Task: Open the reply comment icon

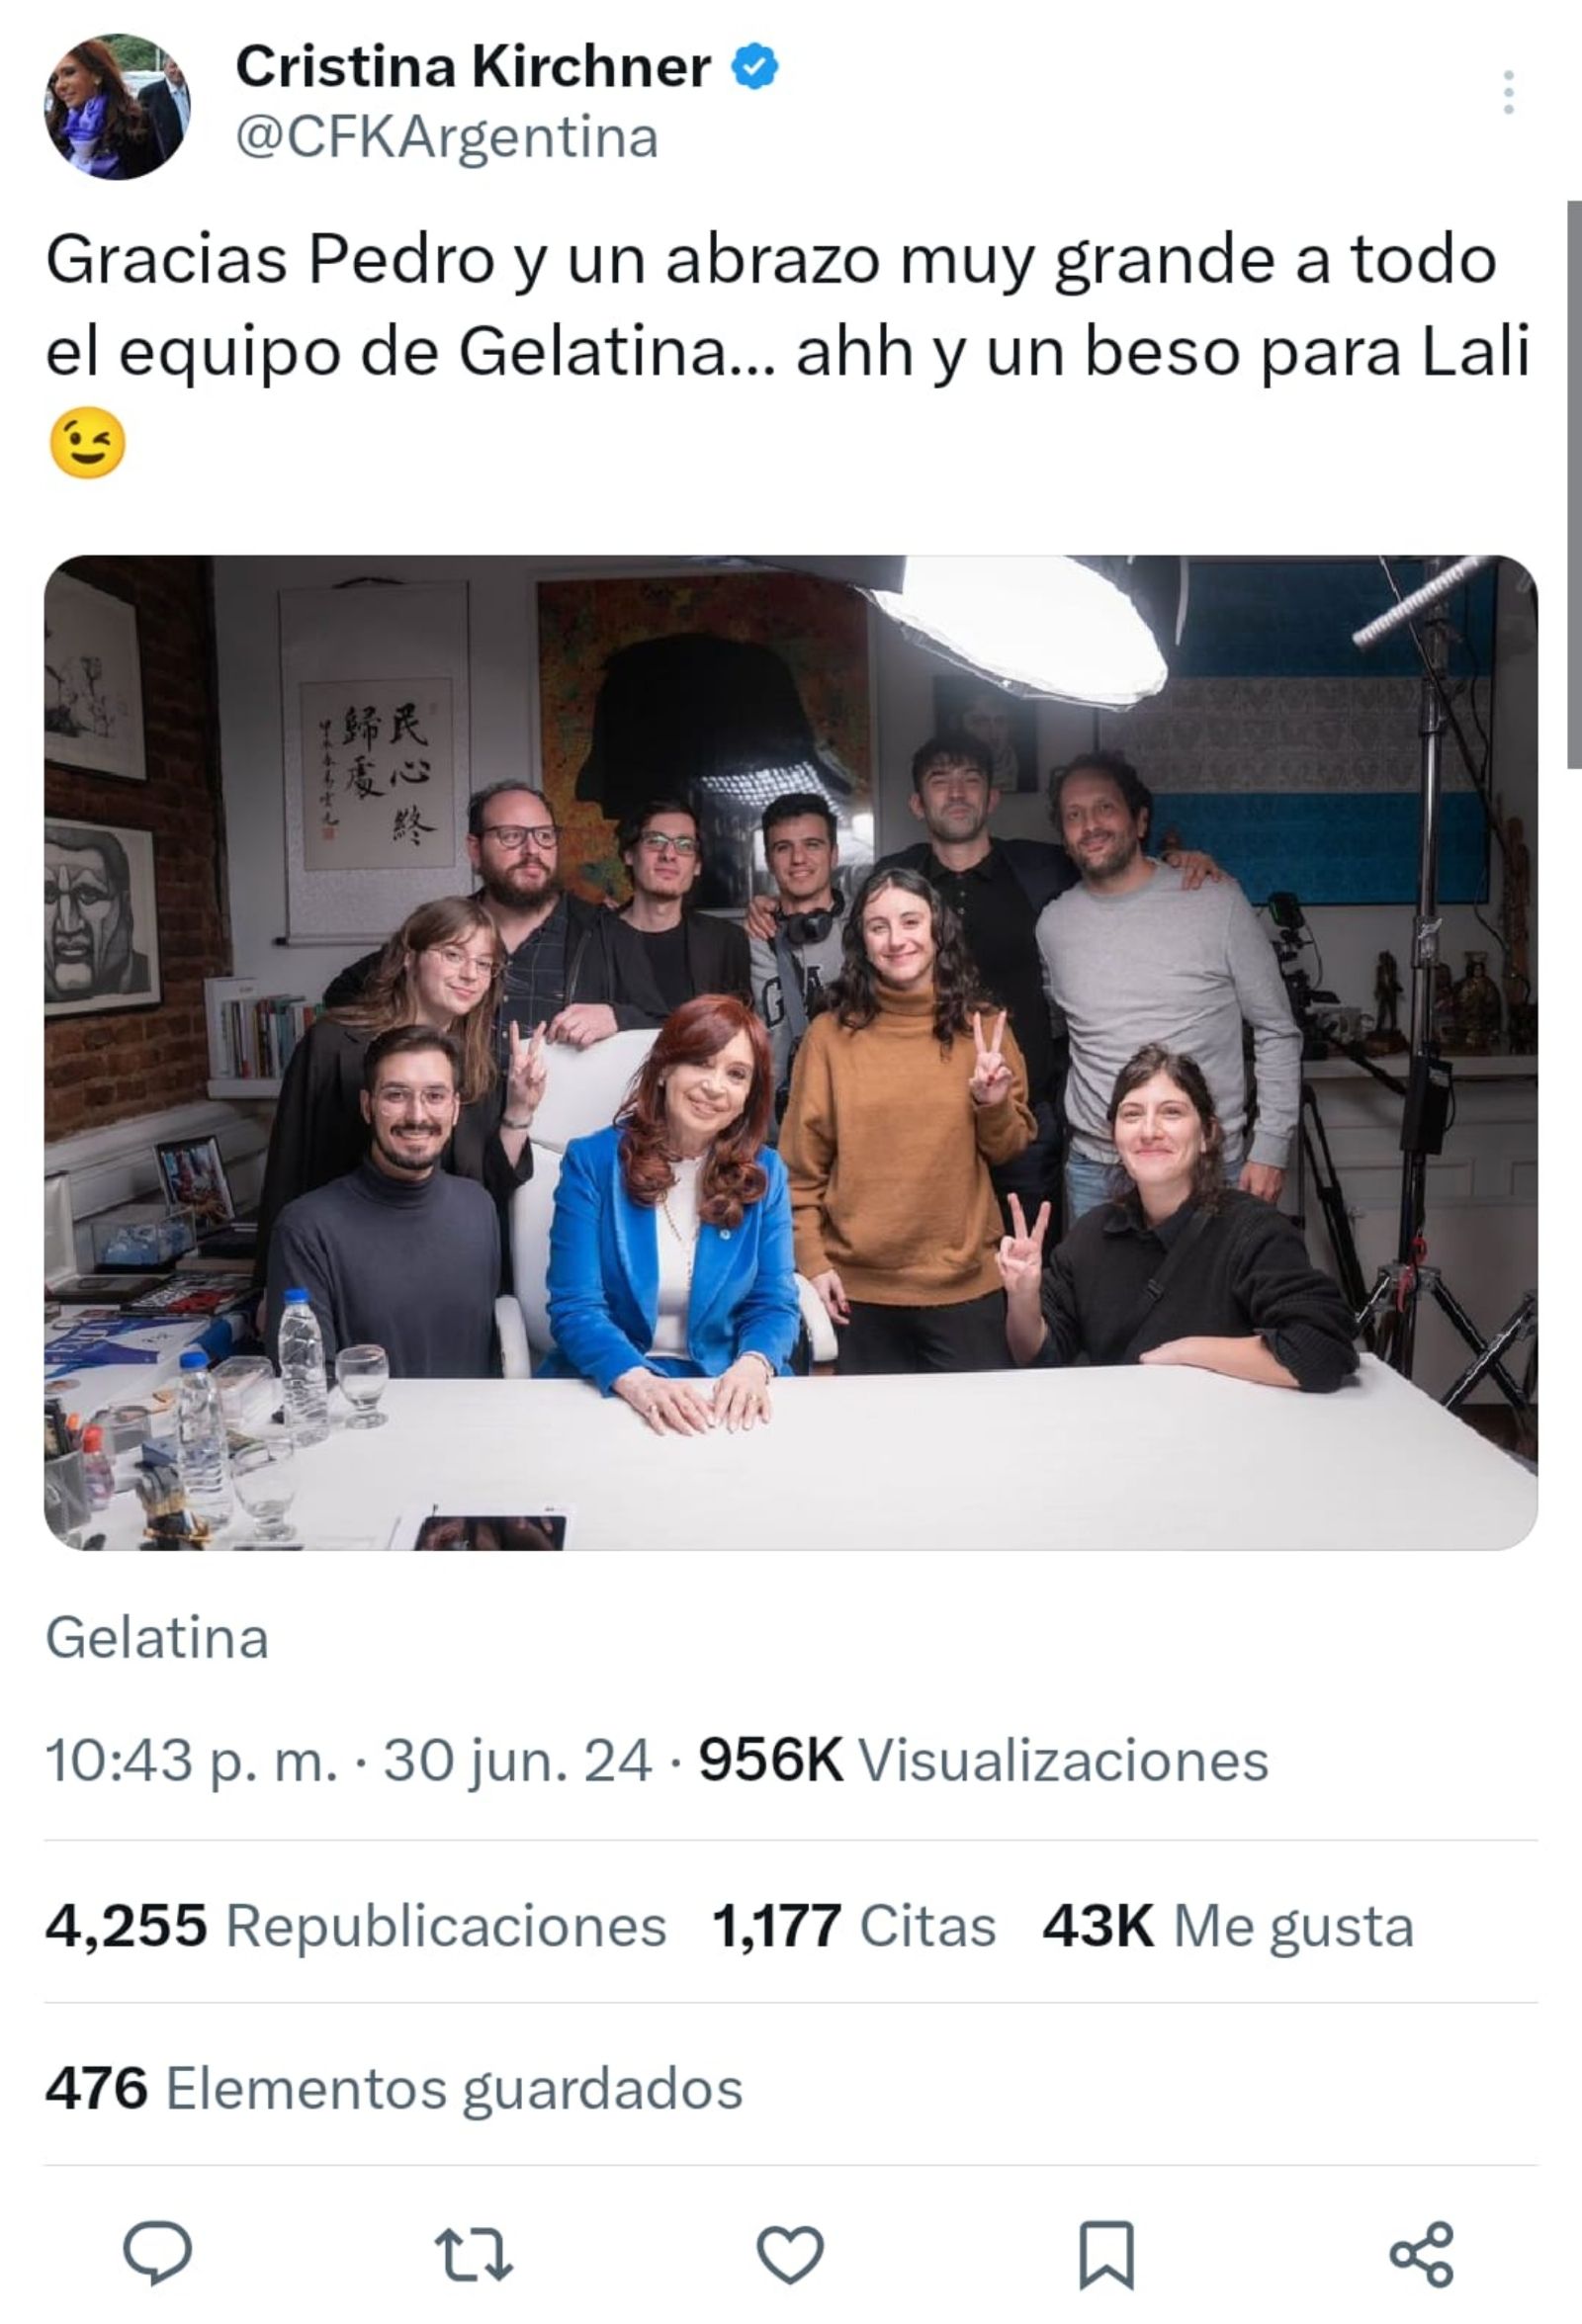Action: point(157,2252)
